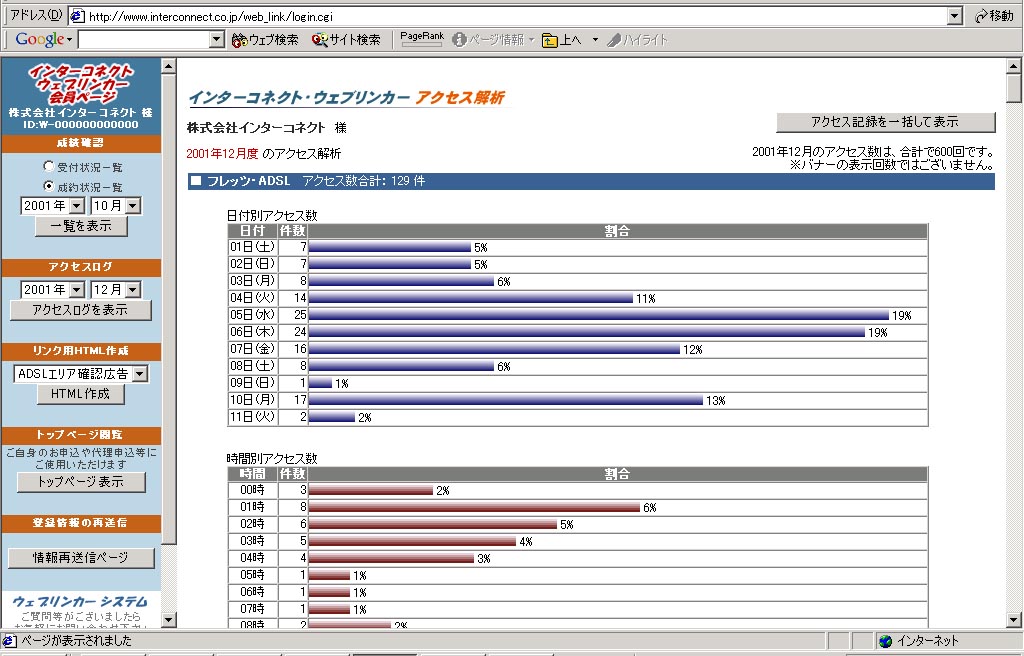Click the 日付 column header

(x=253, y=231)
